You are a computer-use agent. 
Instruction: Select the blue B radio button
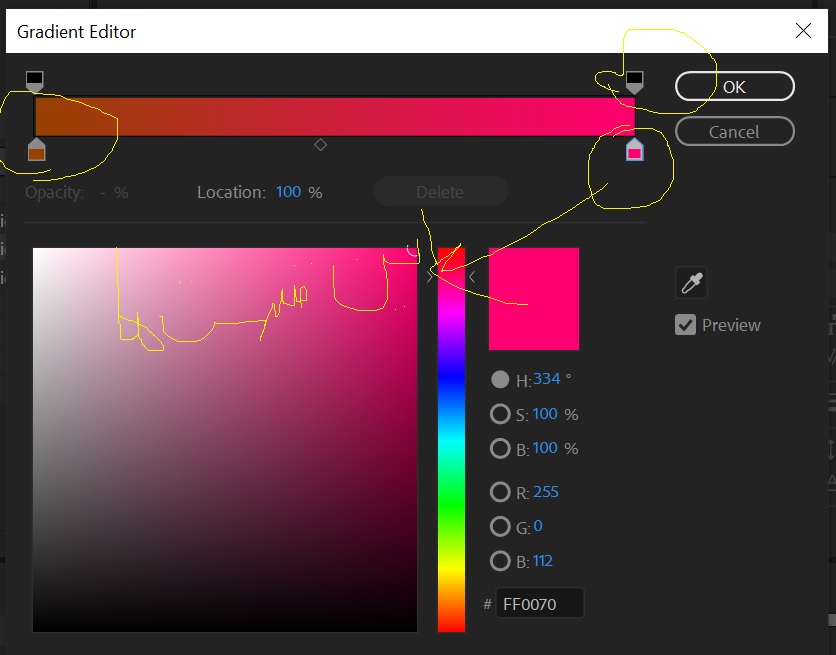pos(500,561)
